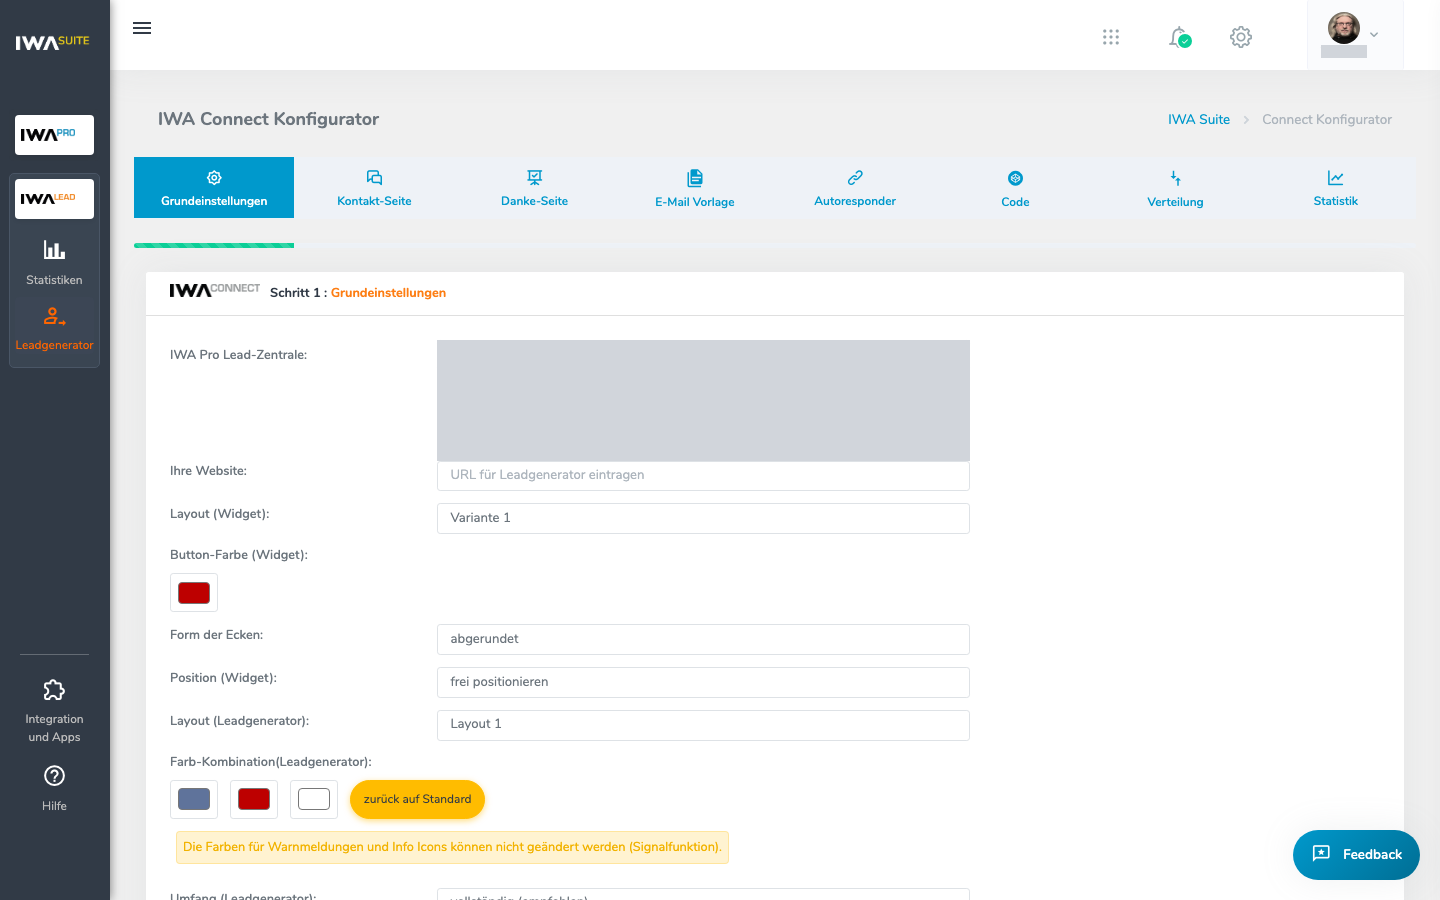Image resolution: width=1440 pixels, height=900 pixels.
Task: Click the Code tab circular icon
Action: click(1015, 178)
